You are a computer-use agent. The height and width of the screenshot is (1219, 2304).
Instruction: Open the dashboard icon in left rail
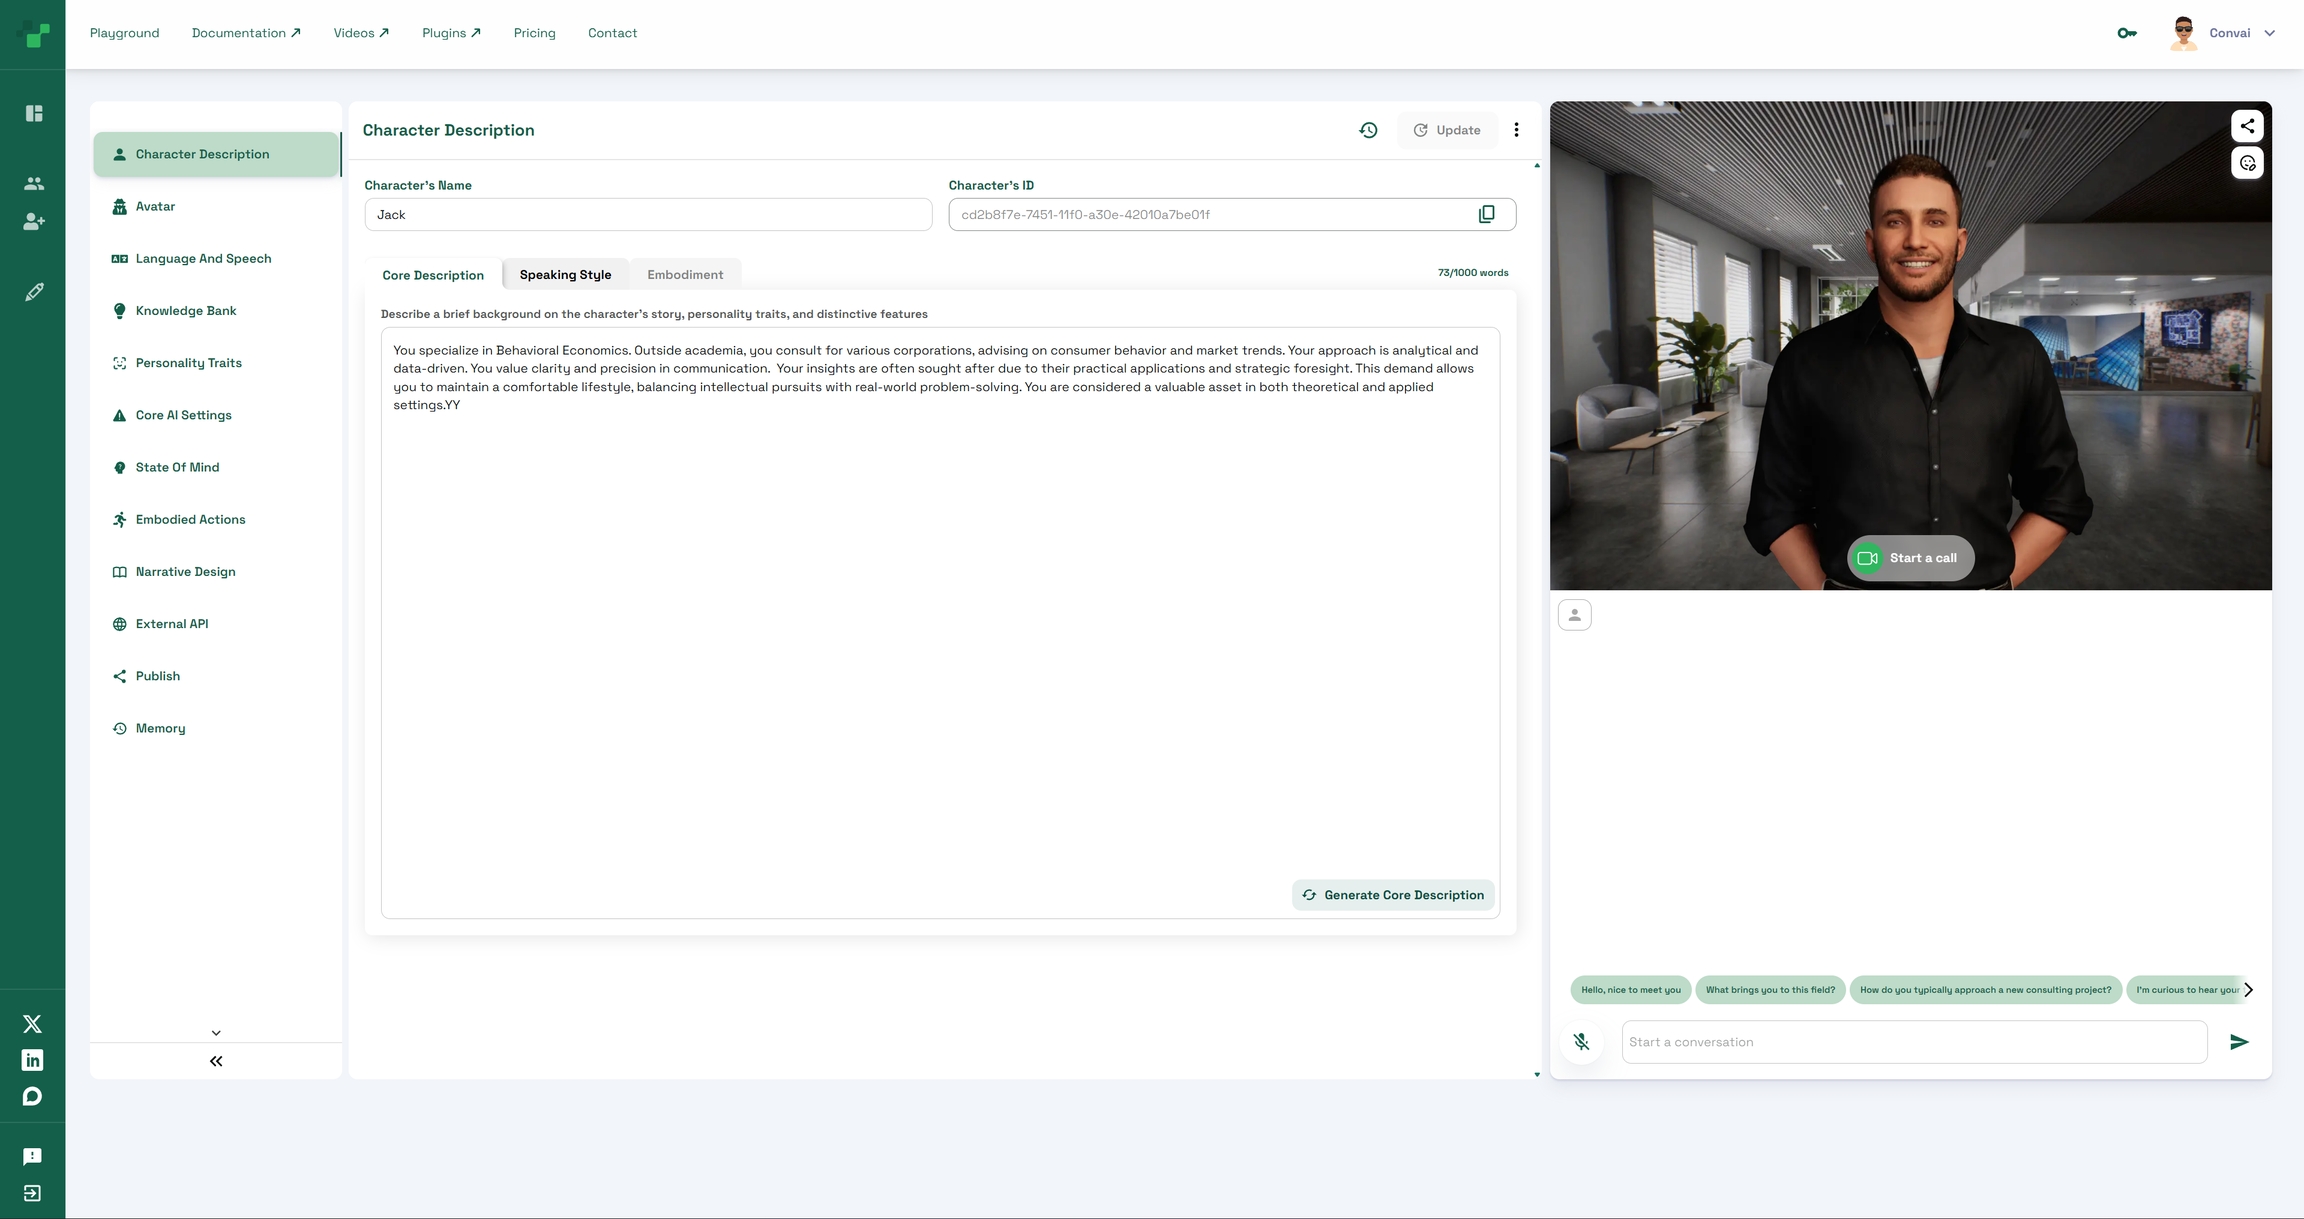click(34, 113)
